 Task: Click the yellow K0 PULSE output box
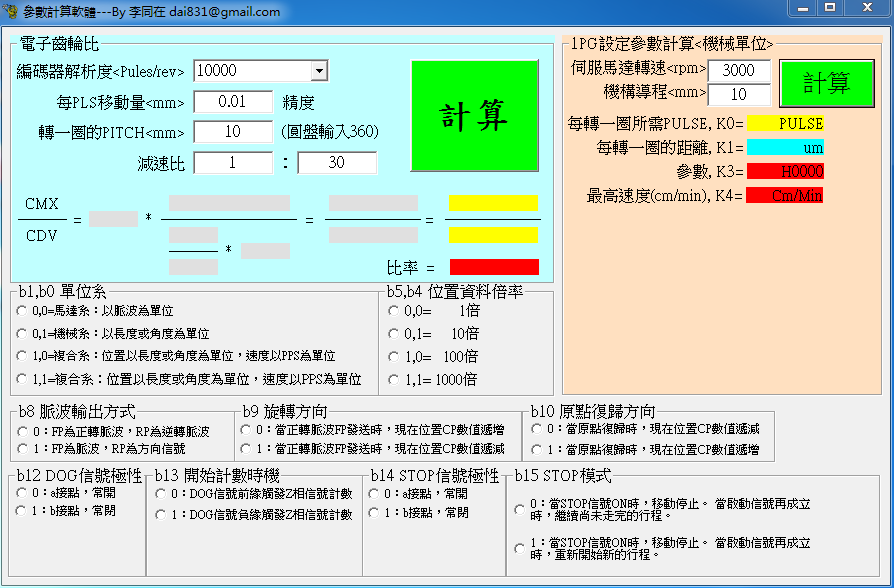click(786, 124)
